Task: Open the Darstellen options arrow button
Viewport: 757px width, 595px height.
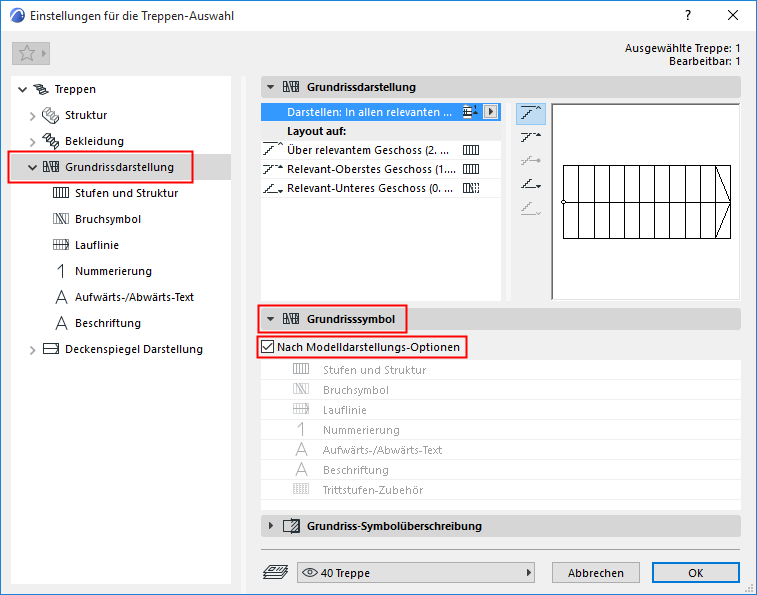Action: click(x=491, y=112)
